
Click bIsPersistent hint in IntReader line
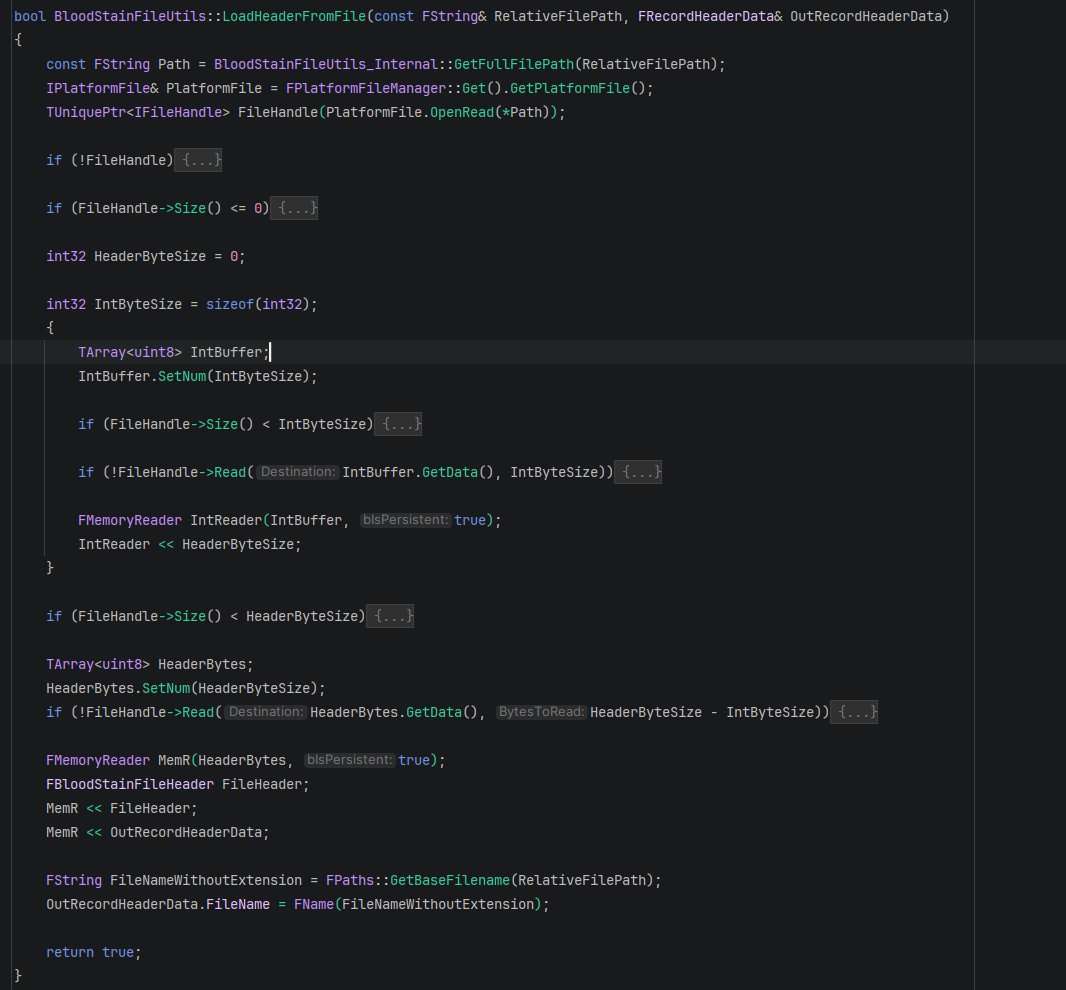pos(405,520)
